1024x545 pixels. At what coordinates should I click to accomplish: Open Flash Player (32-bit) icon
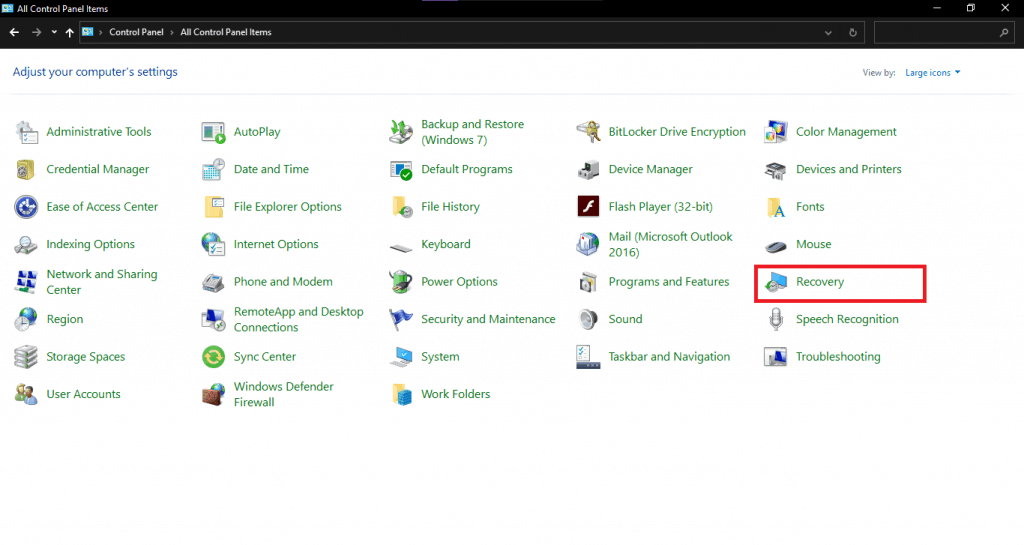(x=588, y=207)
